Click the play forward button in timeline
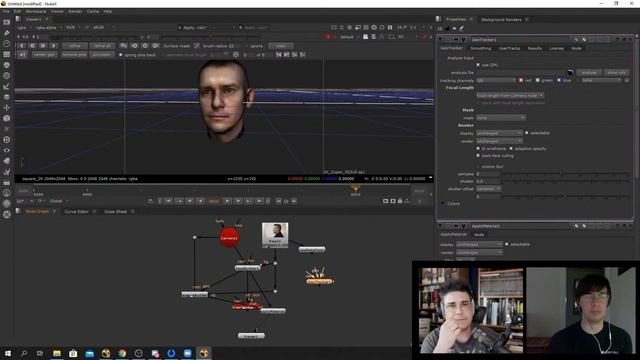The height and width of the screenshot is (360, 640). [x=227, y=201]
